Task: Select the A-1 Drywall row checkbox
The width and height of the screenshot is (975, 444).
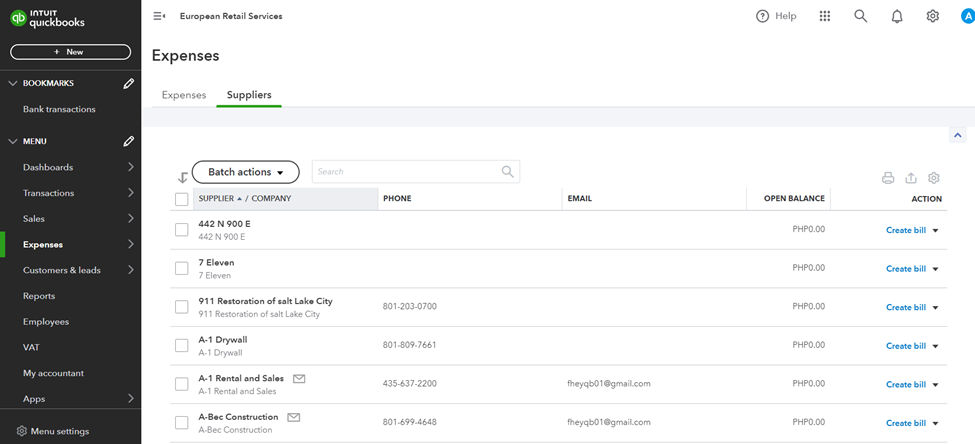Action: click(182, 346)
